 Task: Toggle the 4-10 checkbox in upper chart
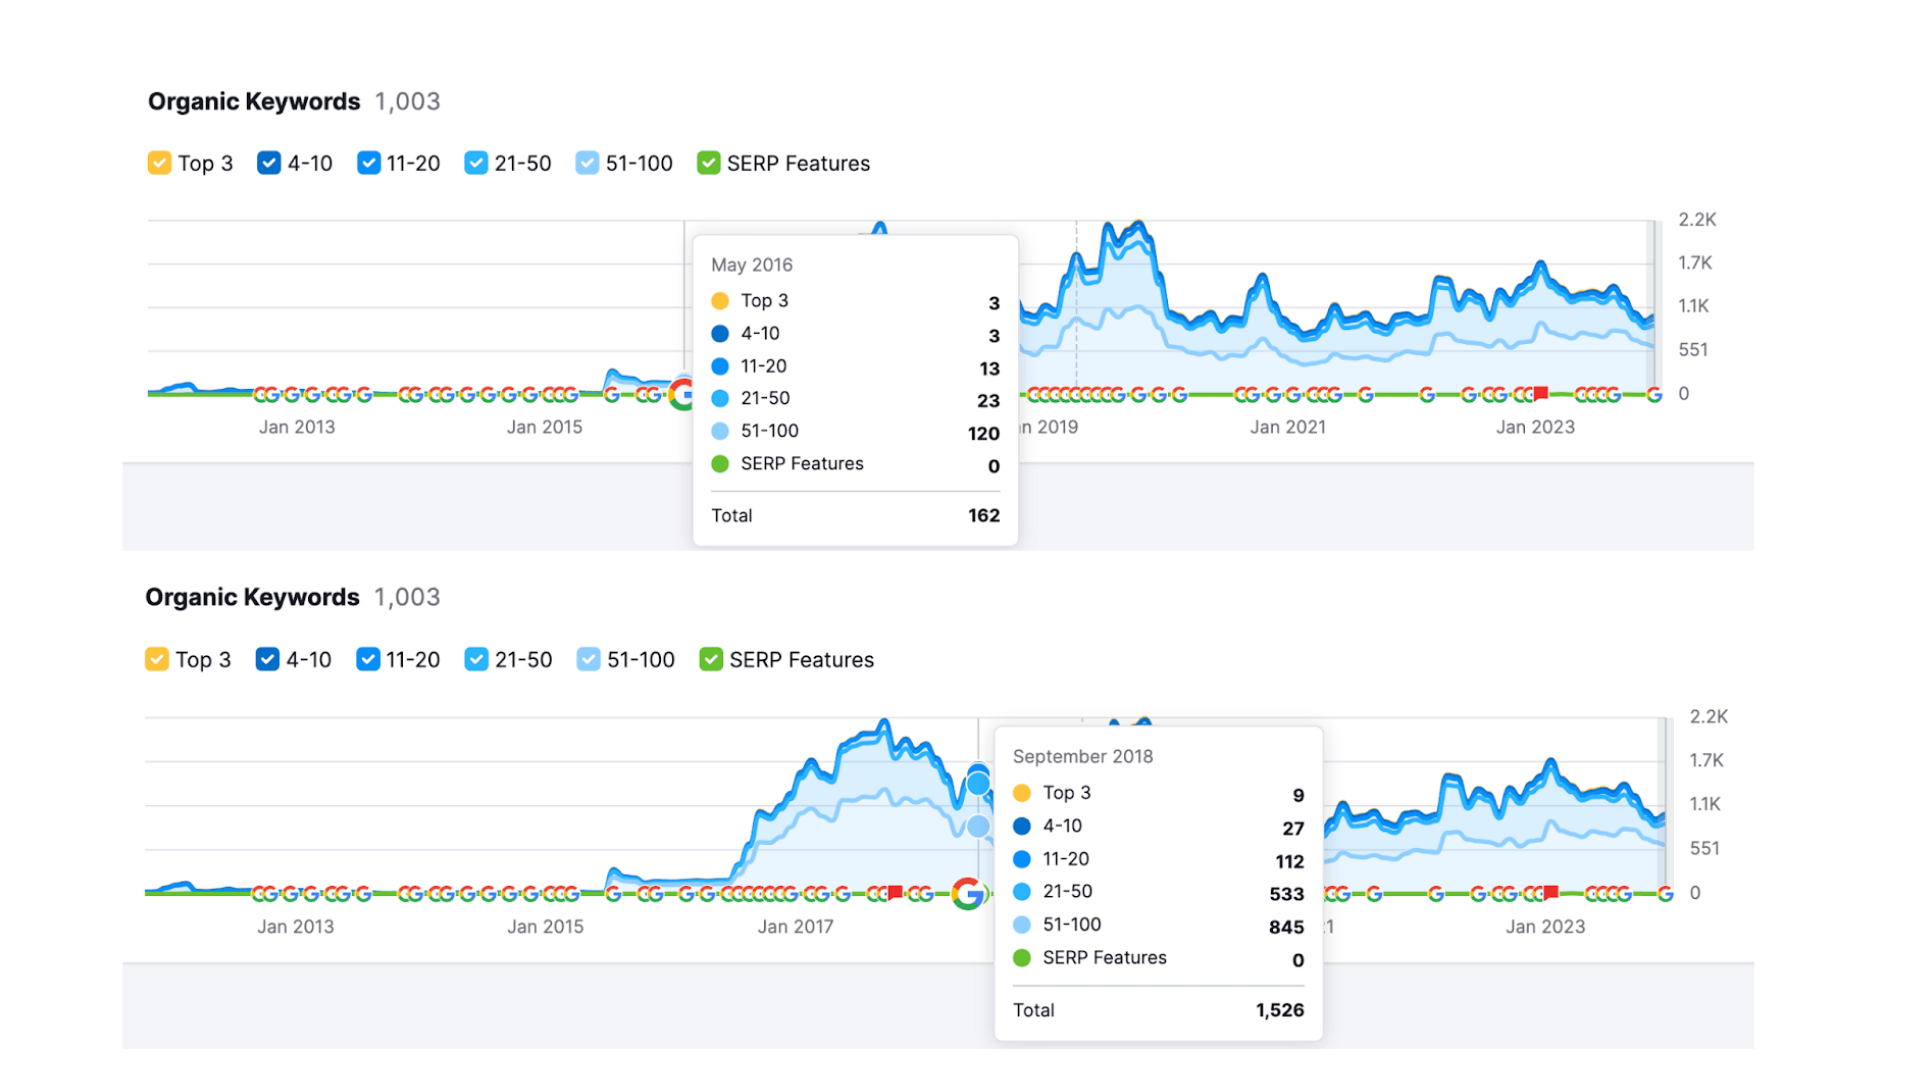click(x=268, y=163)
